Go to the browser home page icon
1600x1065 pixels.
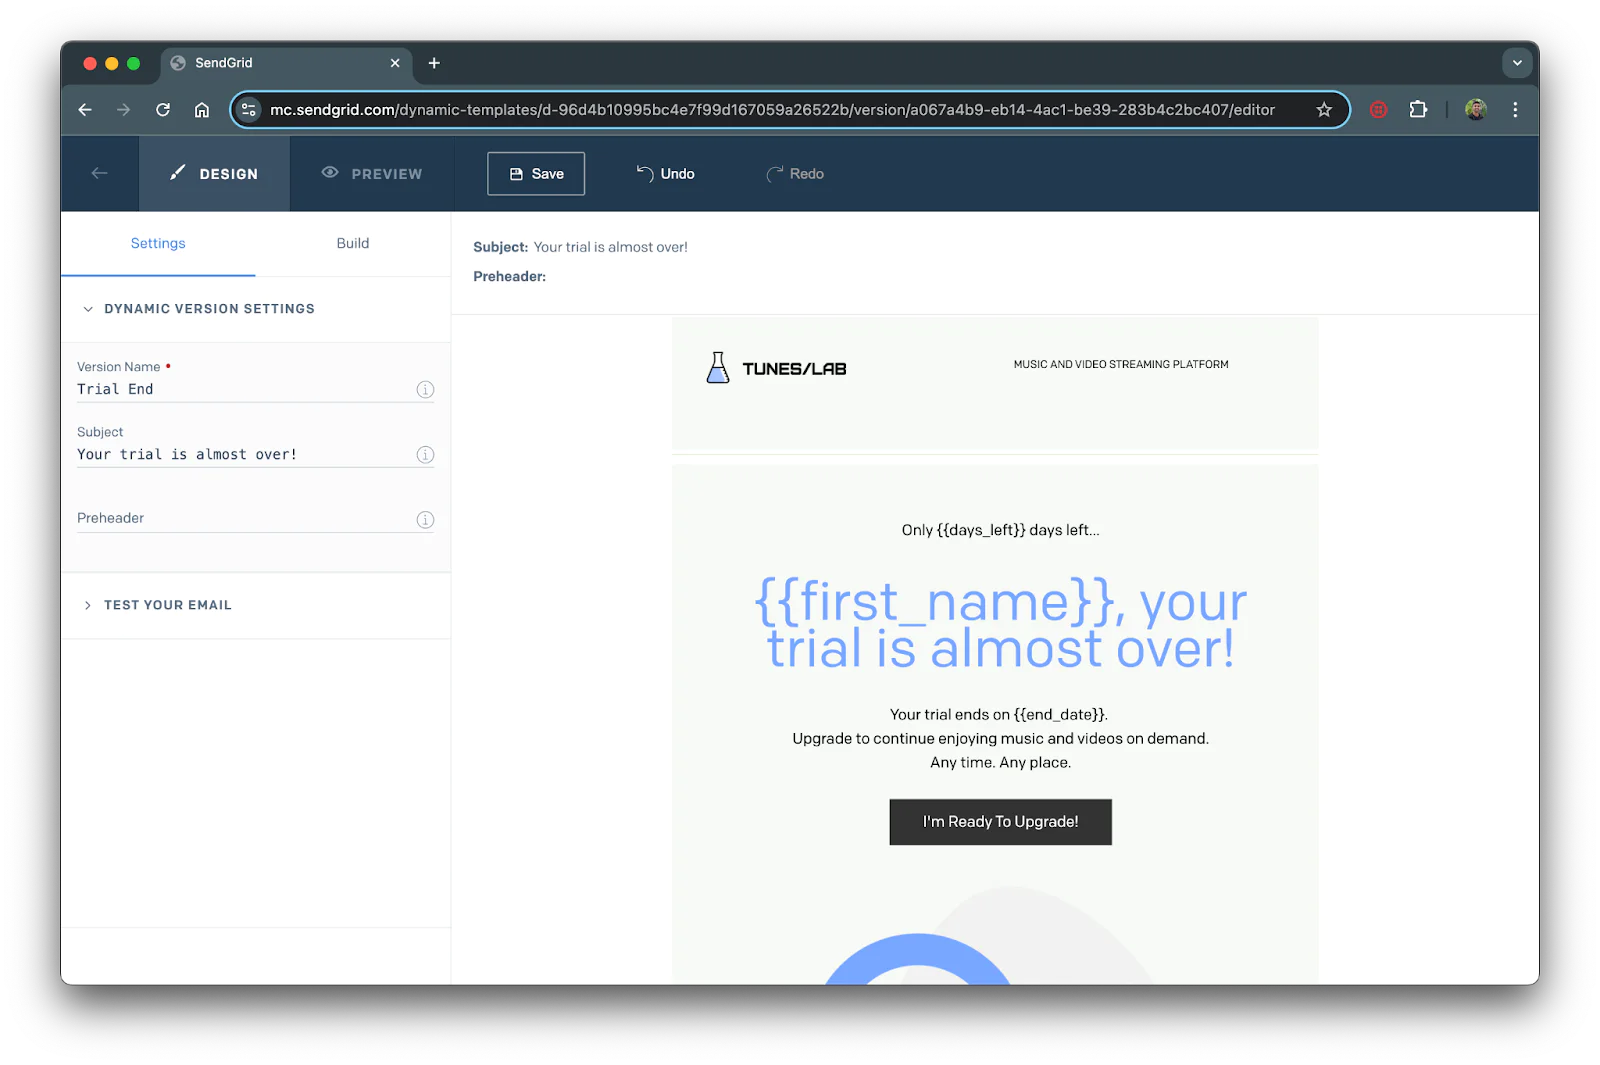(202, 110)
